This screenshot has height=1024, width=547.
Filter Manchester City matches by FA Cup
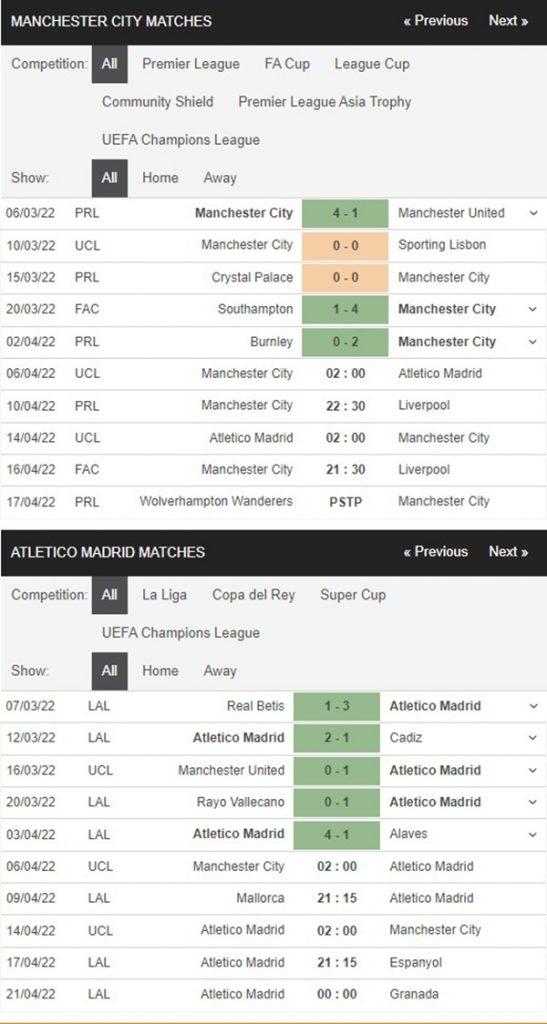(x=287, y=64)
